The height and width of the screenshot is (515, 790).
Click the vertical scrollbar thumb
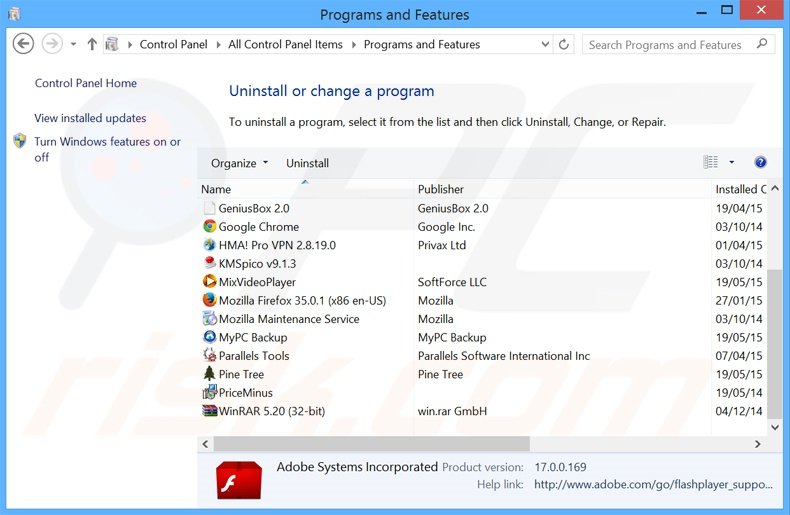(775, 343)
